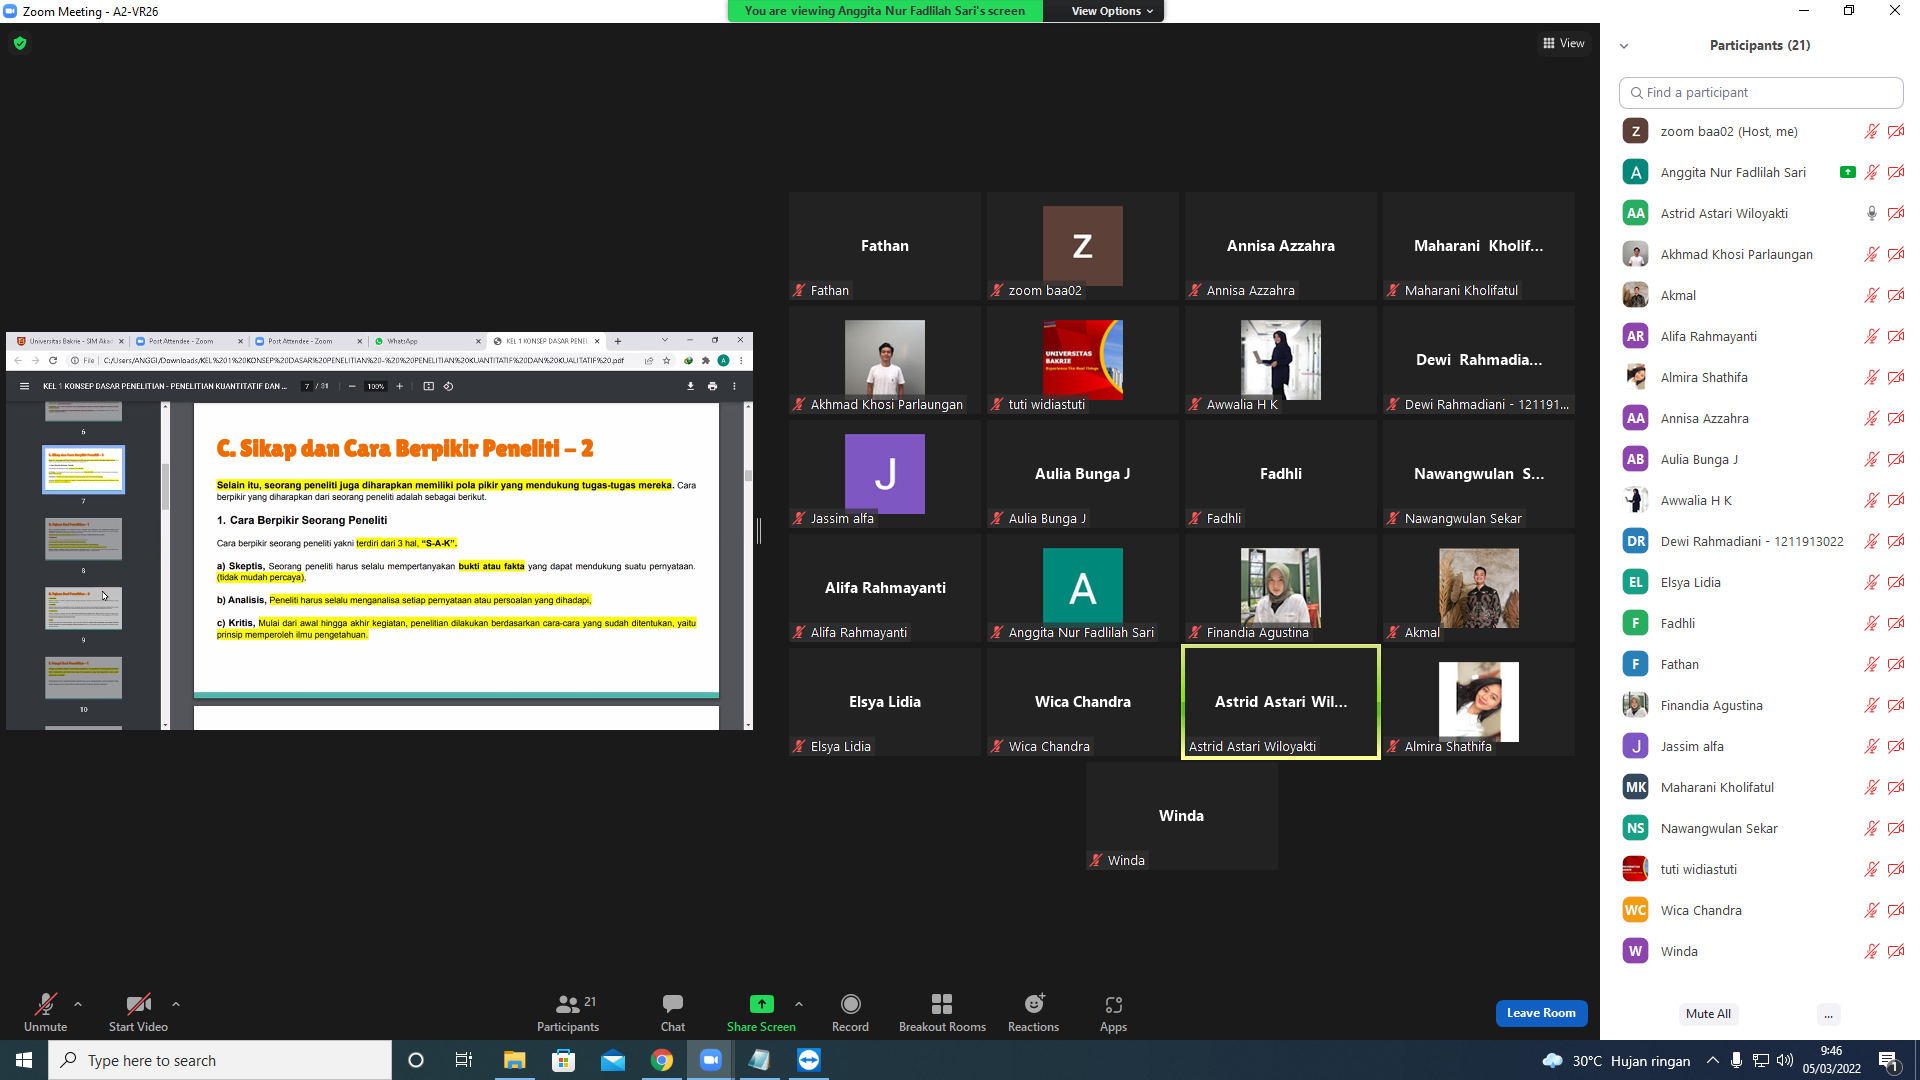The image size is (1920, 1080).
Task: Rotate PDF with rotate button
Action: tap(449, 386)
